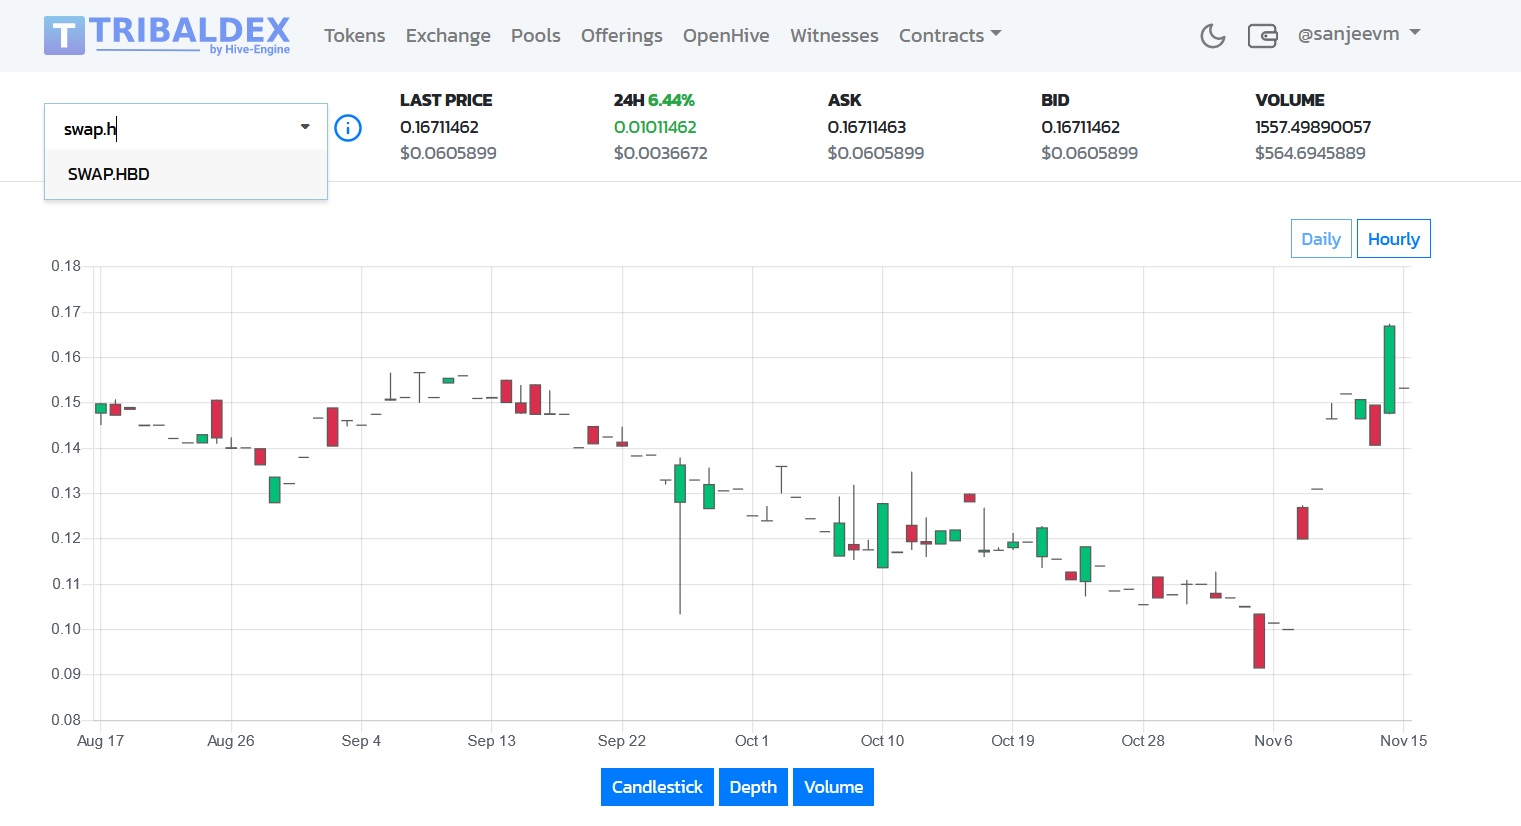Click the 0.08 y-axis label
The height and width of the screenshot is (826, 1521).
pyautogui.click(x=66, y=720)
